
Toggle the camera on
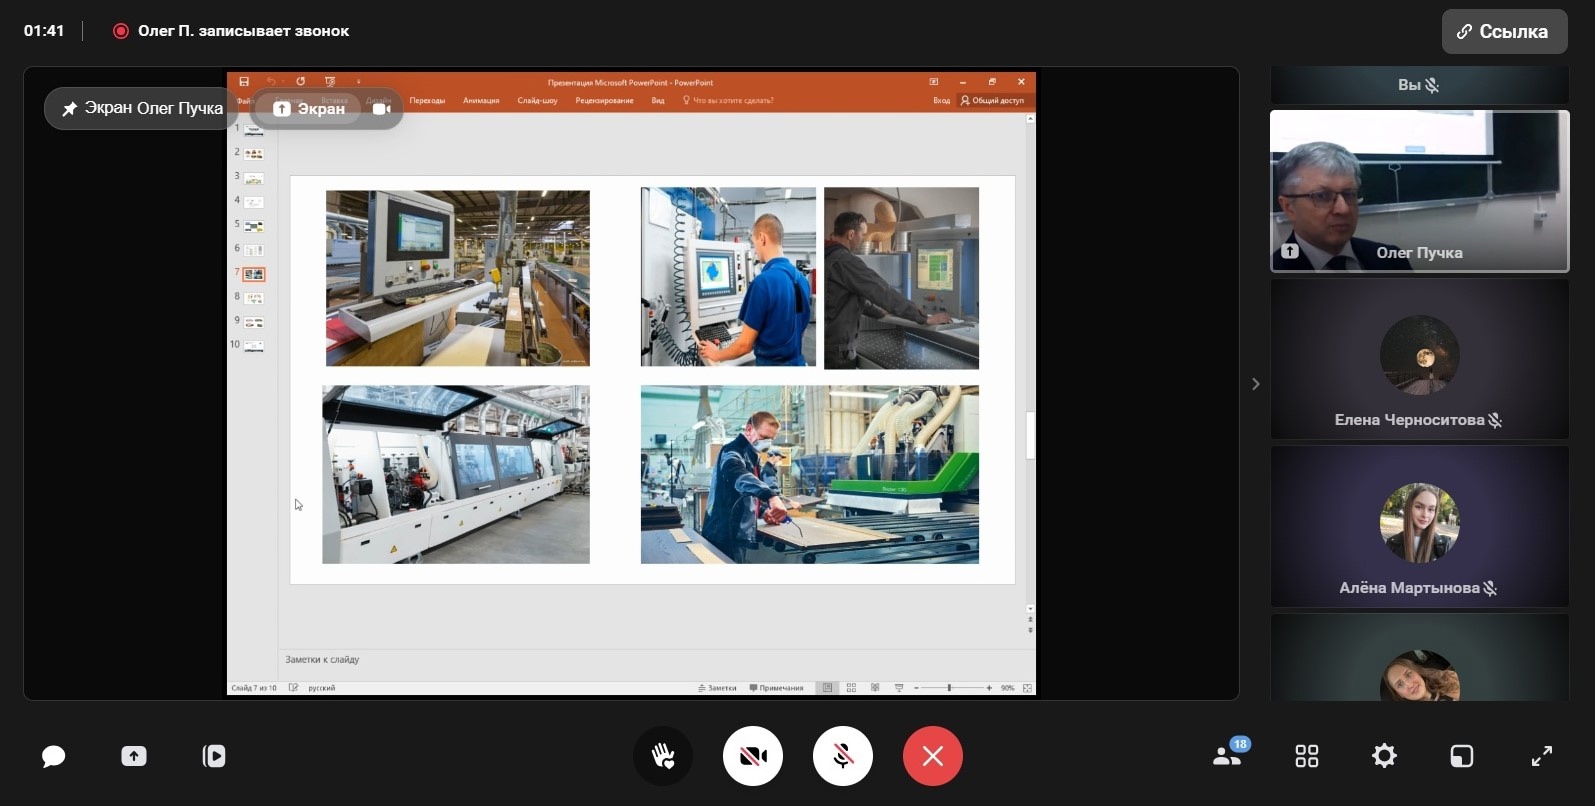(x=753, y=756)
